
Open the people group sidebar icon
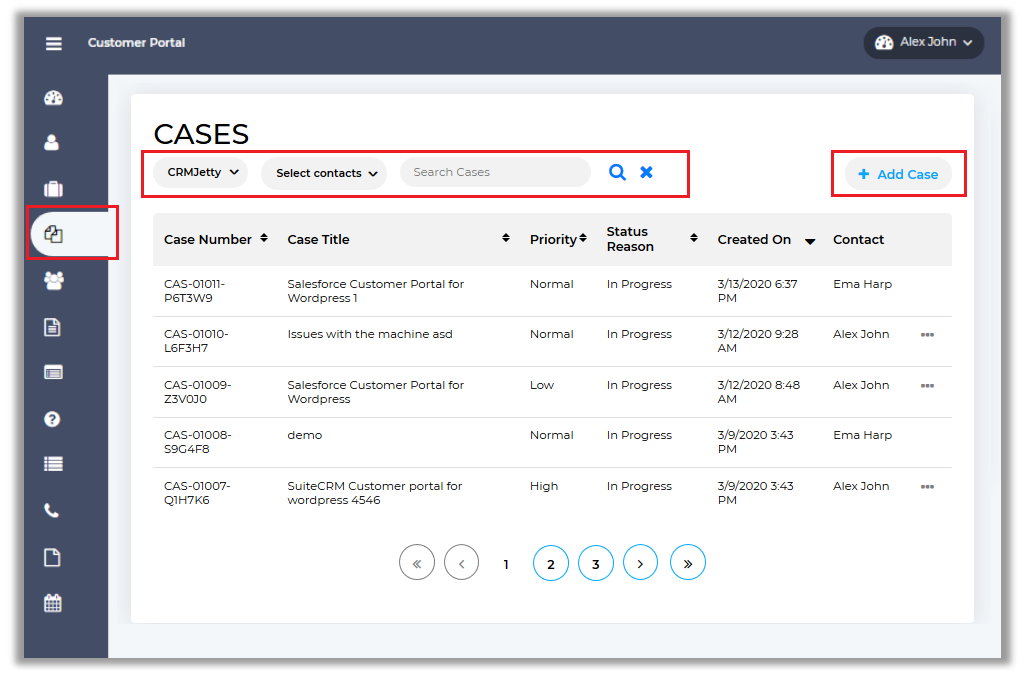click(53, 281)
